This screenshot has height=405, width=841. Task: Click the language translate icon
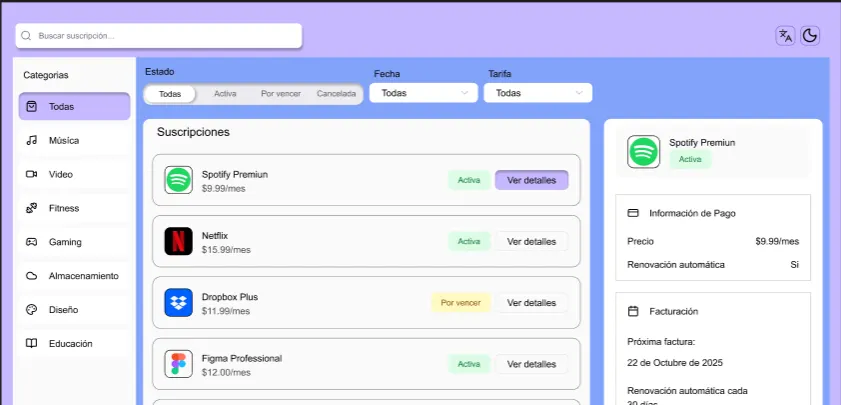(785, 36)
